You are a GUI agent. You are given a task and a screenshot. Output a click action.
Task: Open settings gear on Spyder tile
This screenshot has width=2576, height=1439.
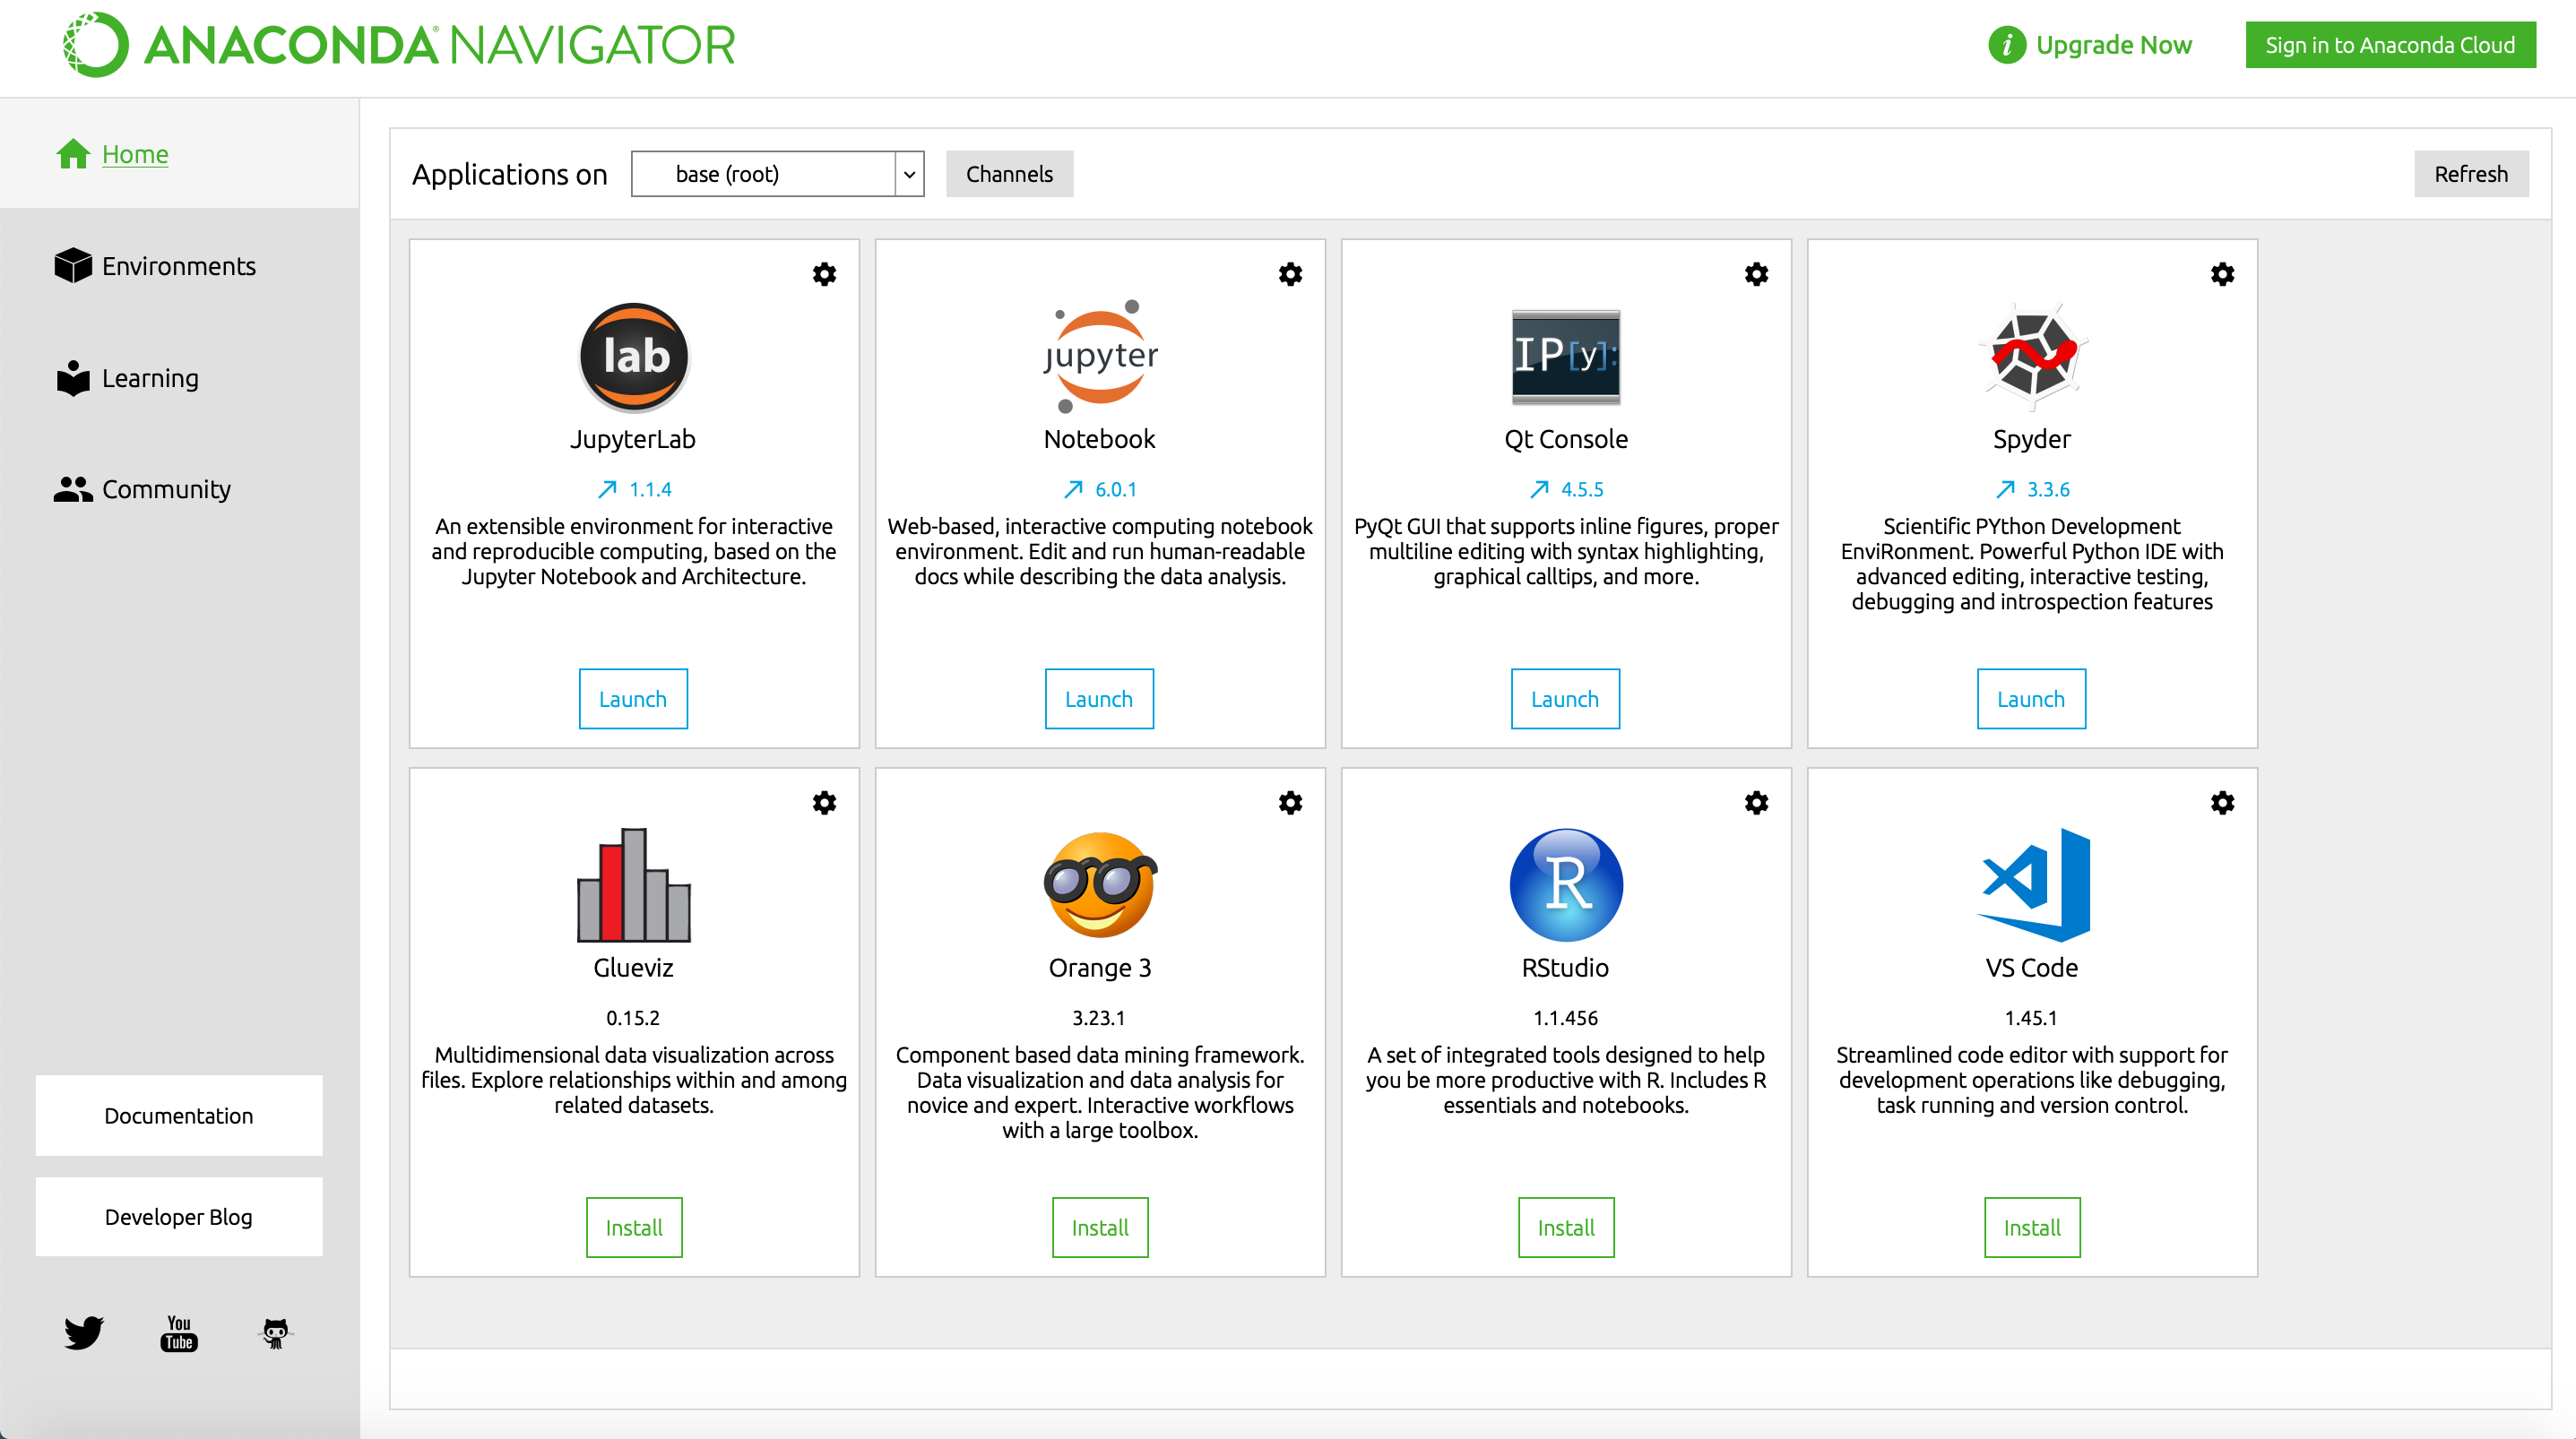(2222, 274)
